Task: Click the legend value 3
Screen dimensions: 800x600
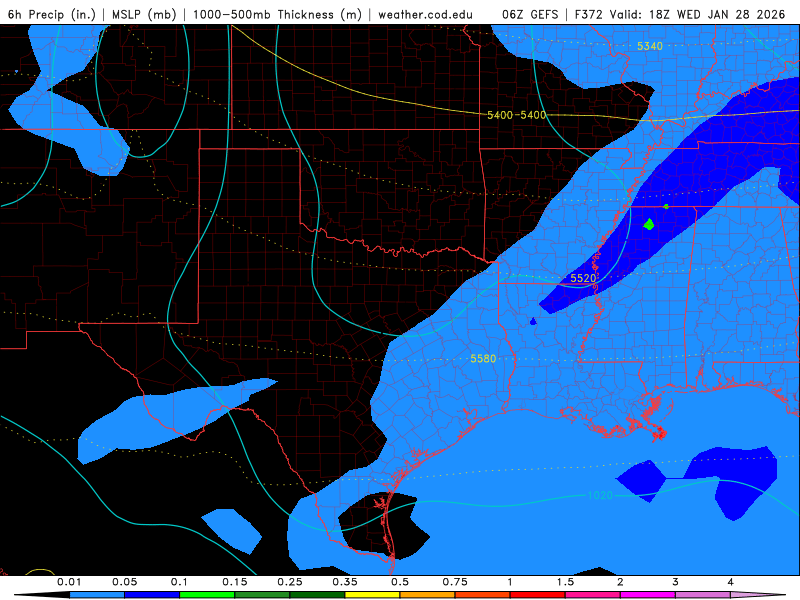Action: click(675, 582)
